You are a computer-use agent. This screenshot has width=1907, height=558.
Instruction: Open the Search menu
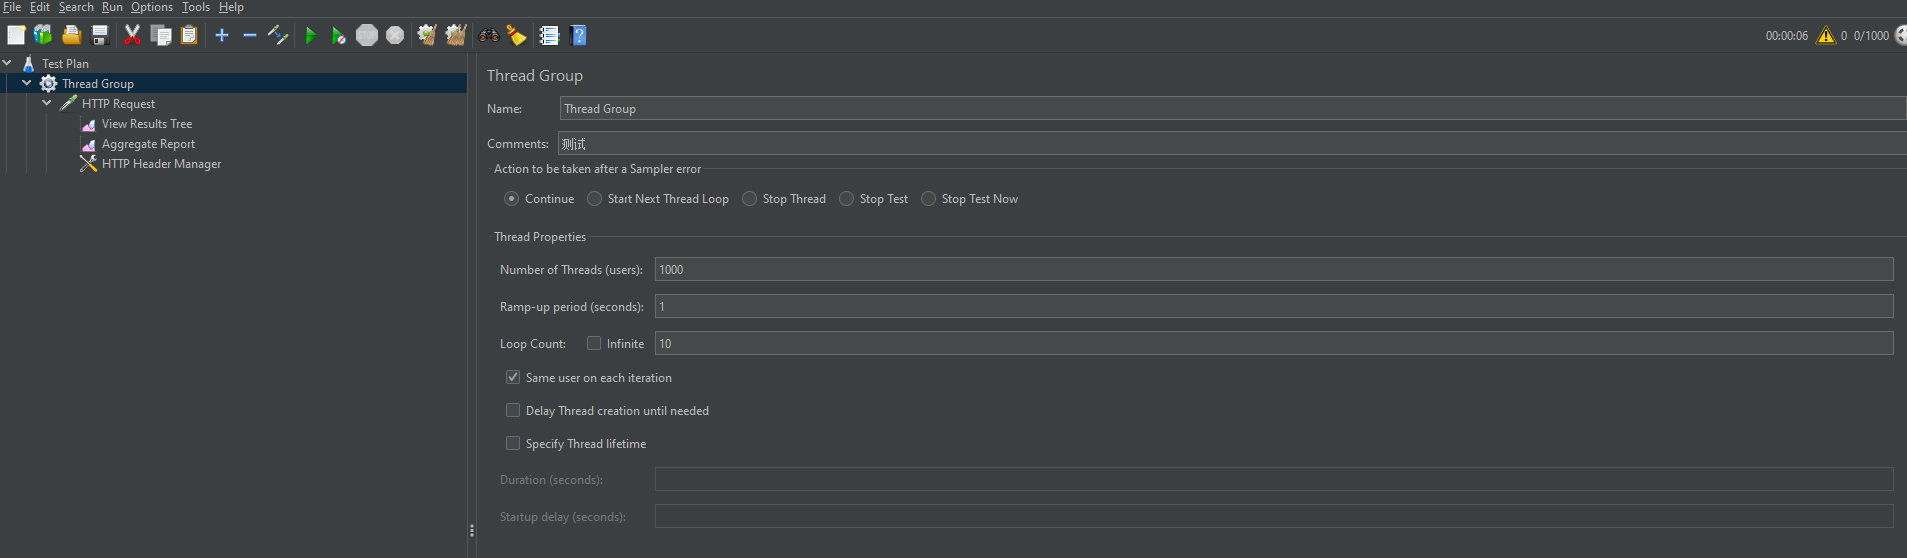click(76, 7)
